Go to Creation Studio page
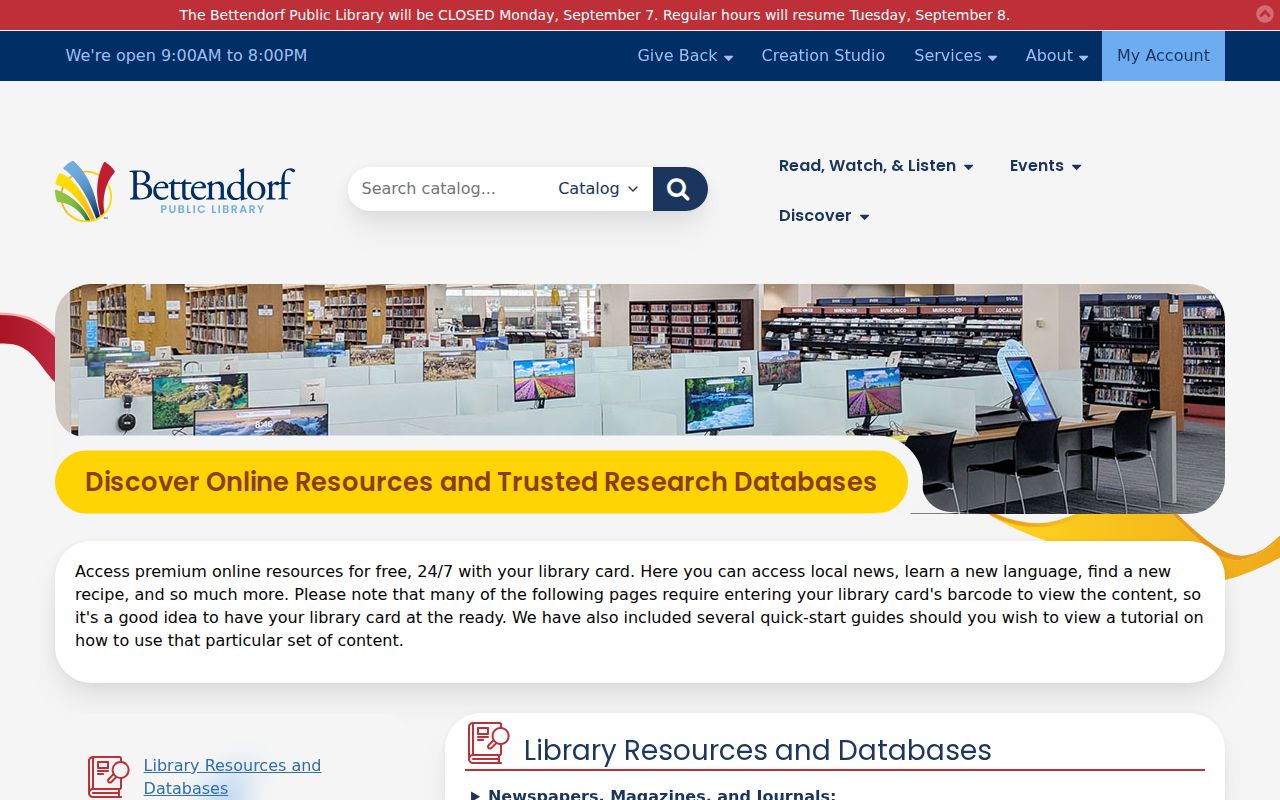The height and width of the screenshot is (800, 1280). [823, 56]
